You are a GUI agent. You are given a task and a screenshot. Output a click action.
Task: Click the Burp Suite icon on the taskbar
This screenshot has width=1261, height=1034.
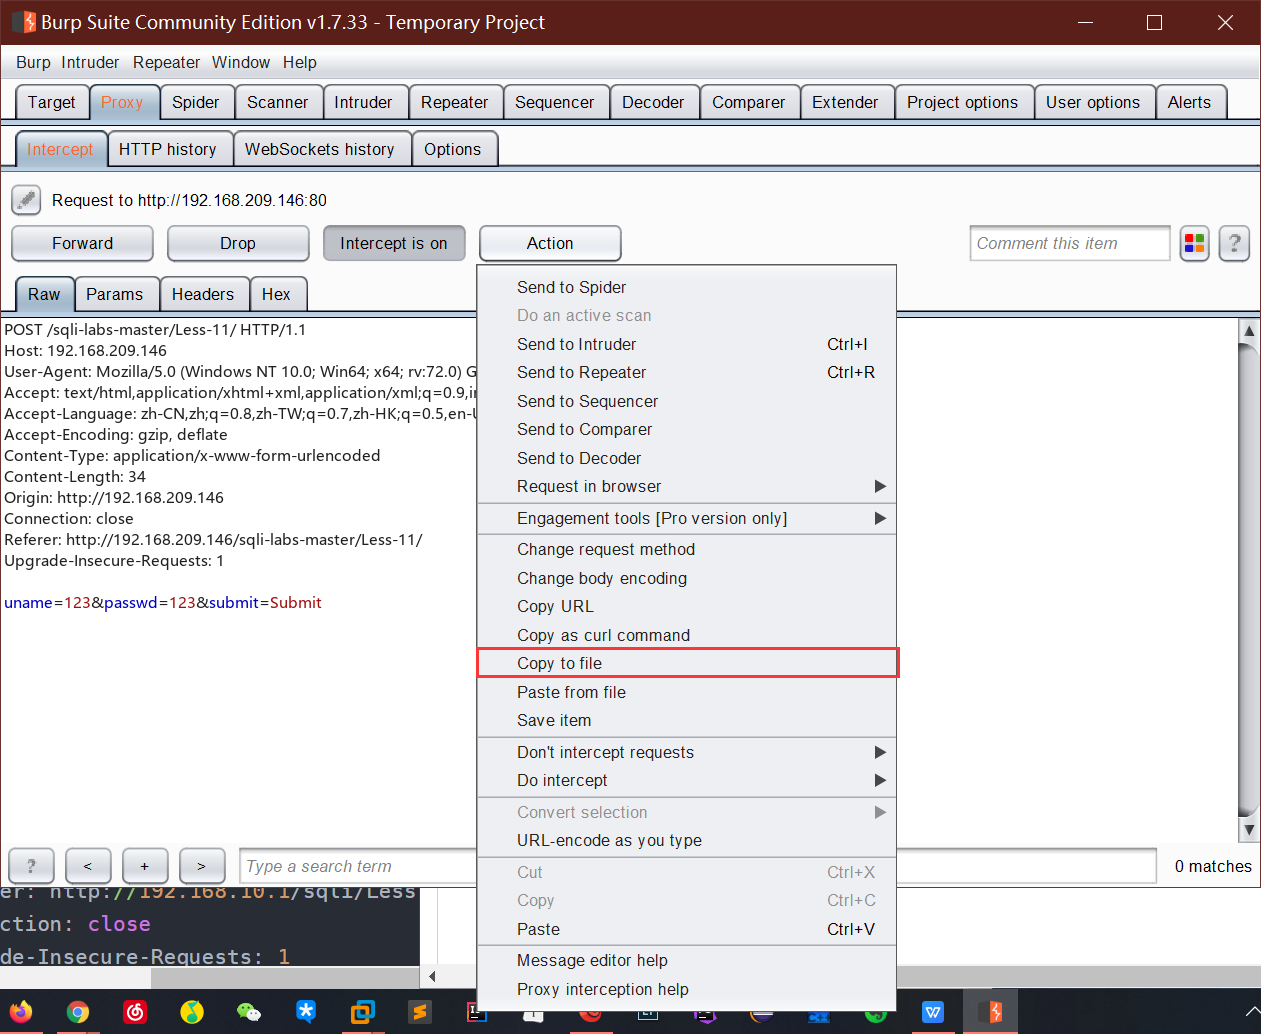tap(991, 1012)
